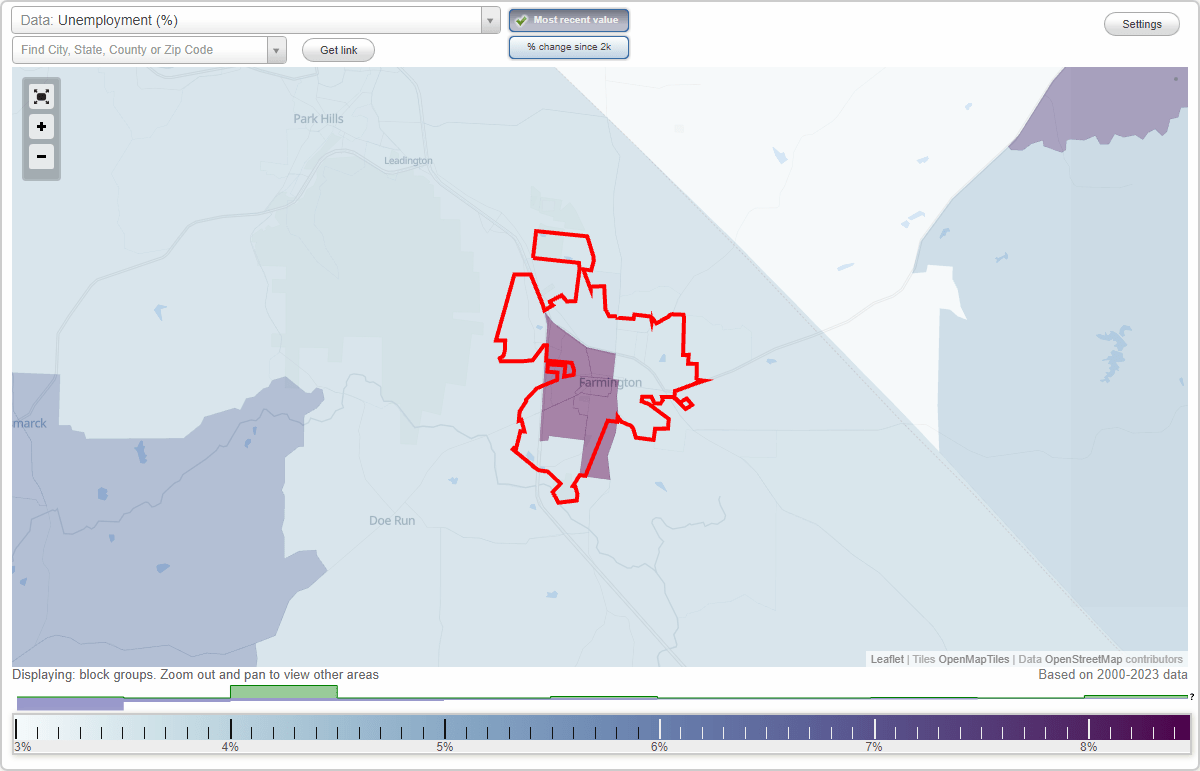Click the Park Hills map label
Screen dimensions: 1200x771
click(318, 118)
